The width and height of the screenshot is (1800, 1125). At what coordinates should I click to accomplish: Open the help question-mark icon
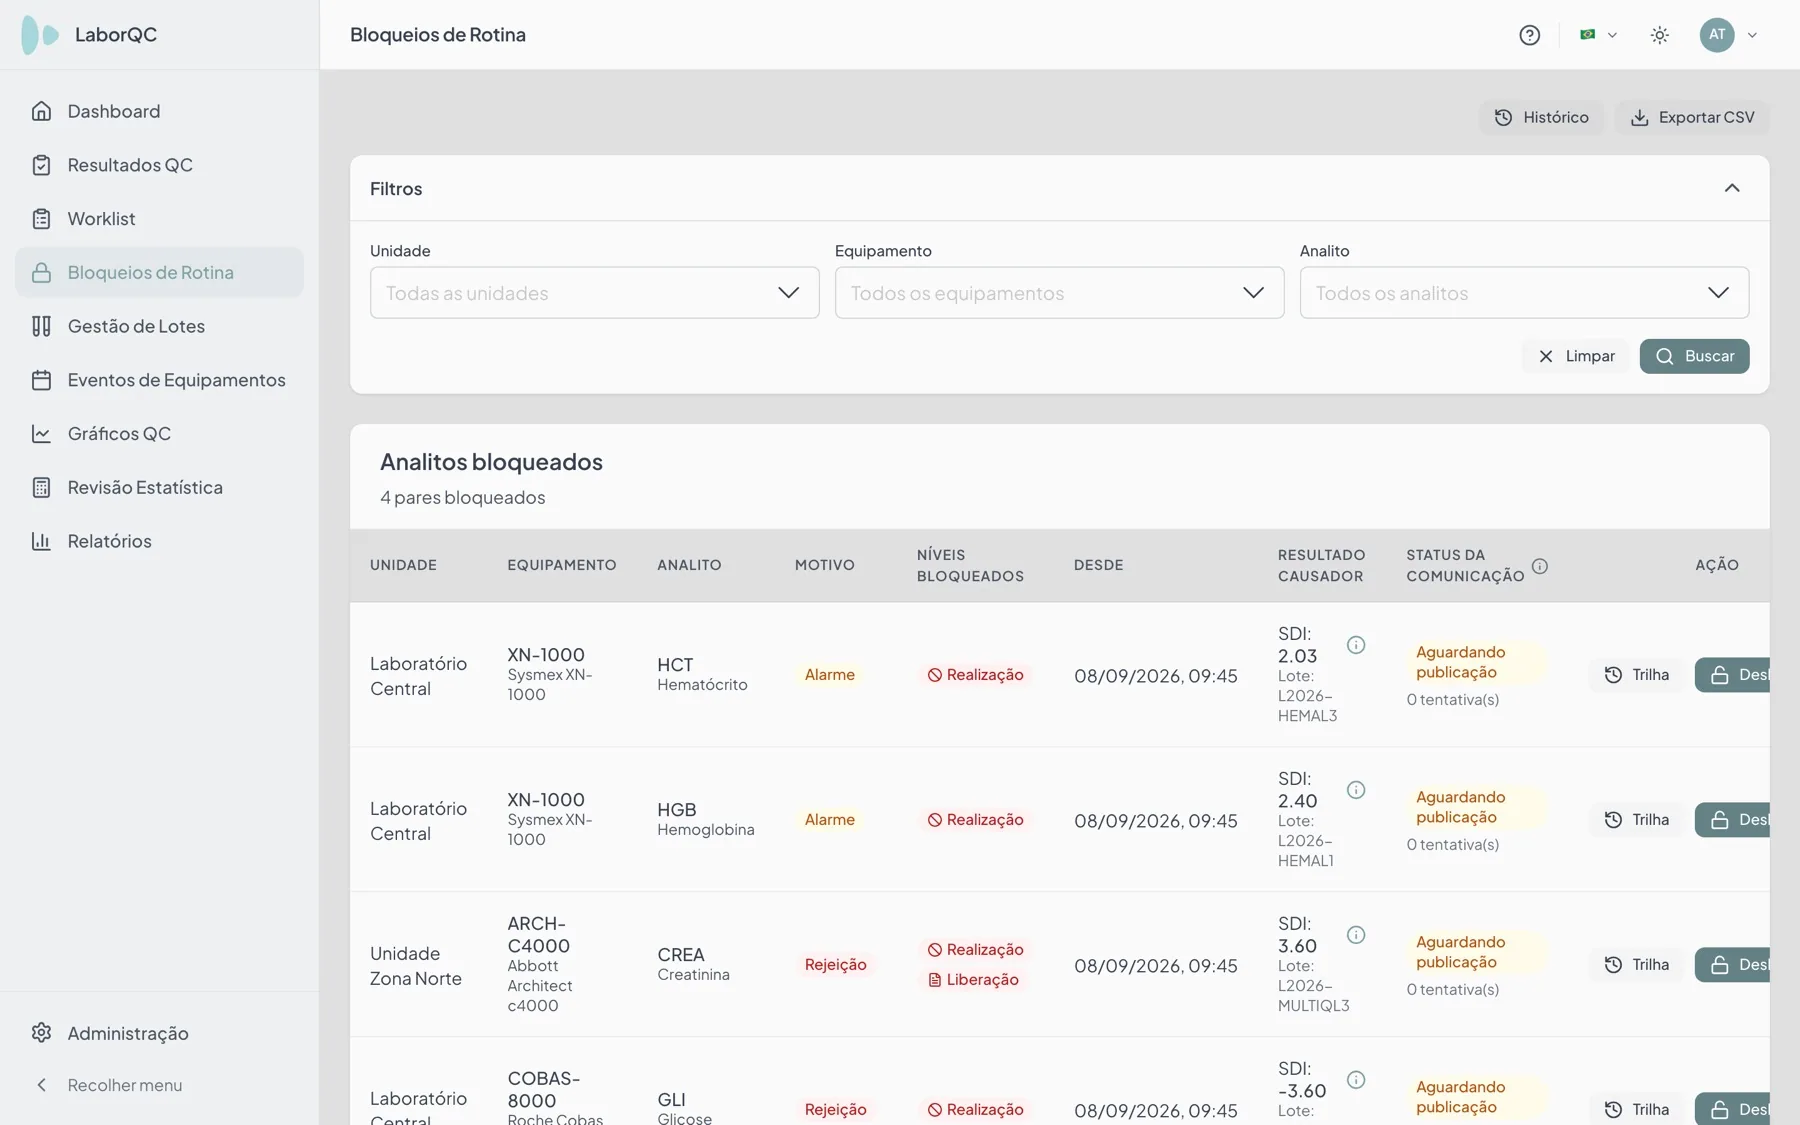coord(1529,35)
